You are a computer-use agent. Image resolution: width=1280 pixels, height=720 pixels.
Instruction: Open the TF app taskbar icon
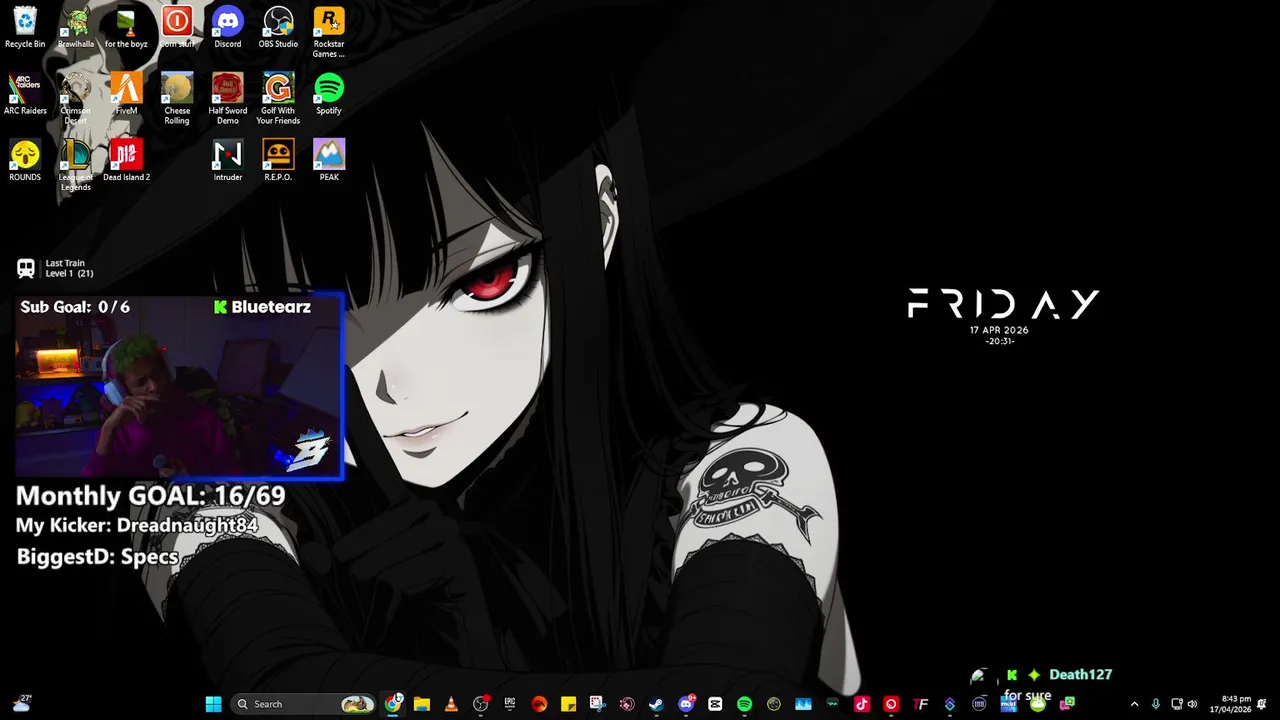click(x=920, y=704)
